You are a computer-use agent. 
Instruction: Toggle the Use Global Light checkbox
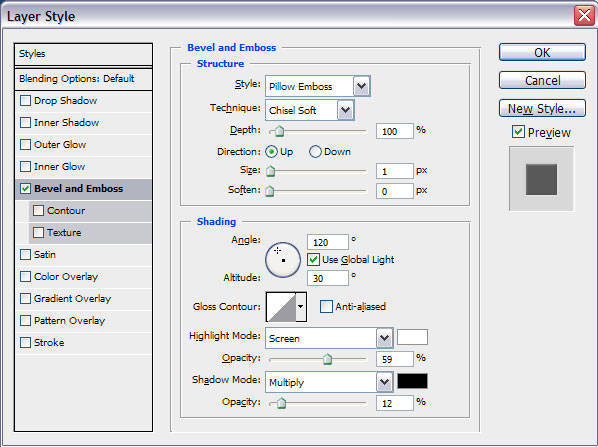(x=313, y=260)
